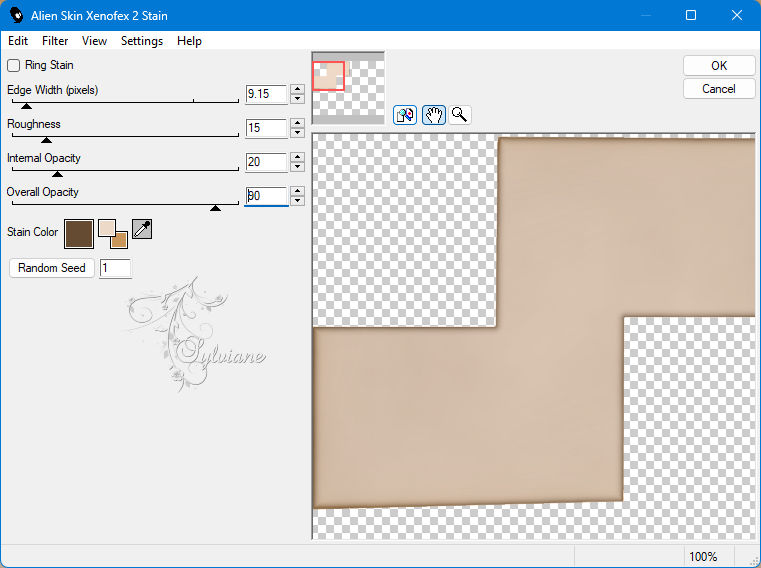Increase Roughness with up arrow

(x=298, y=123)
